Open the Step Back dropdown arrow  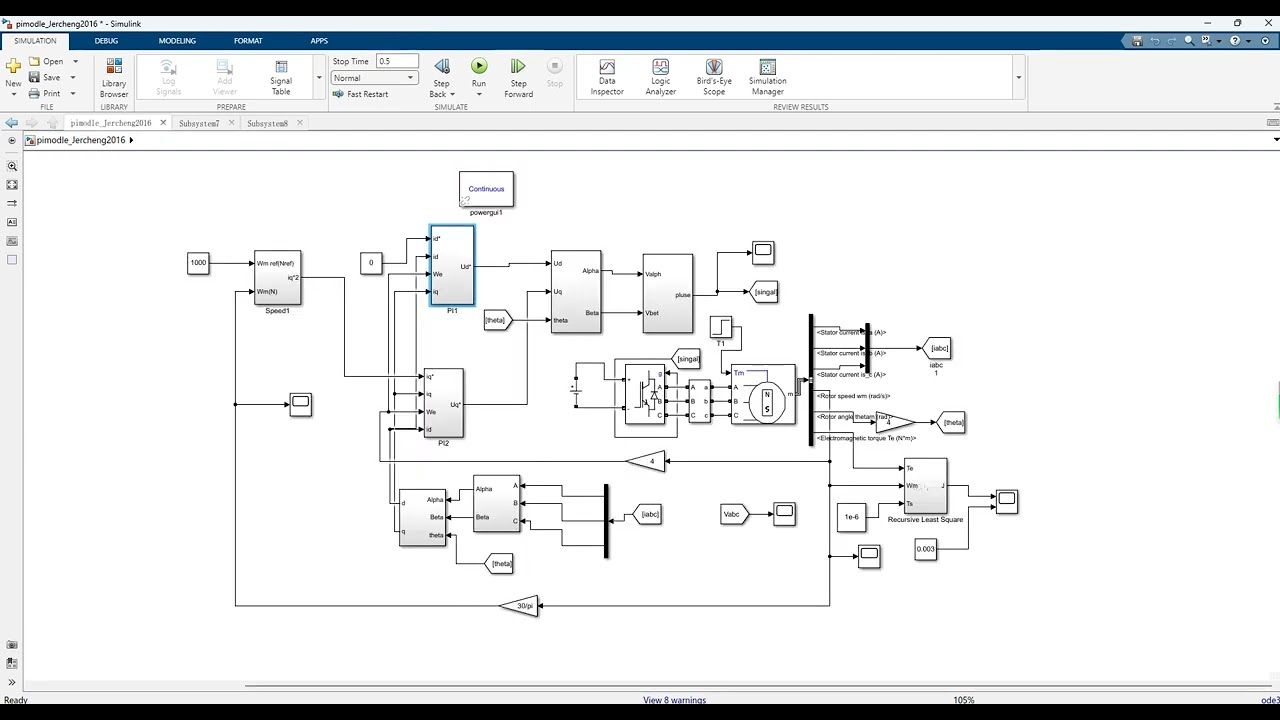click(x=453, y=94)
